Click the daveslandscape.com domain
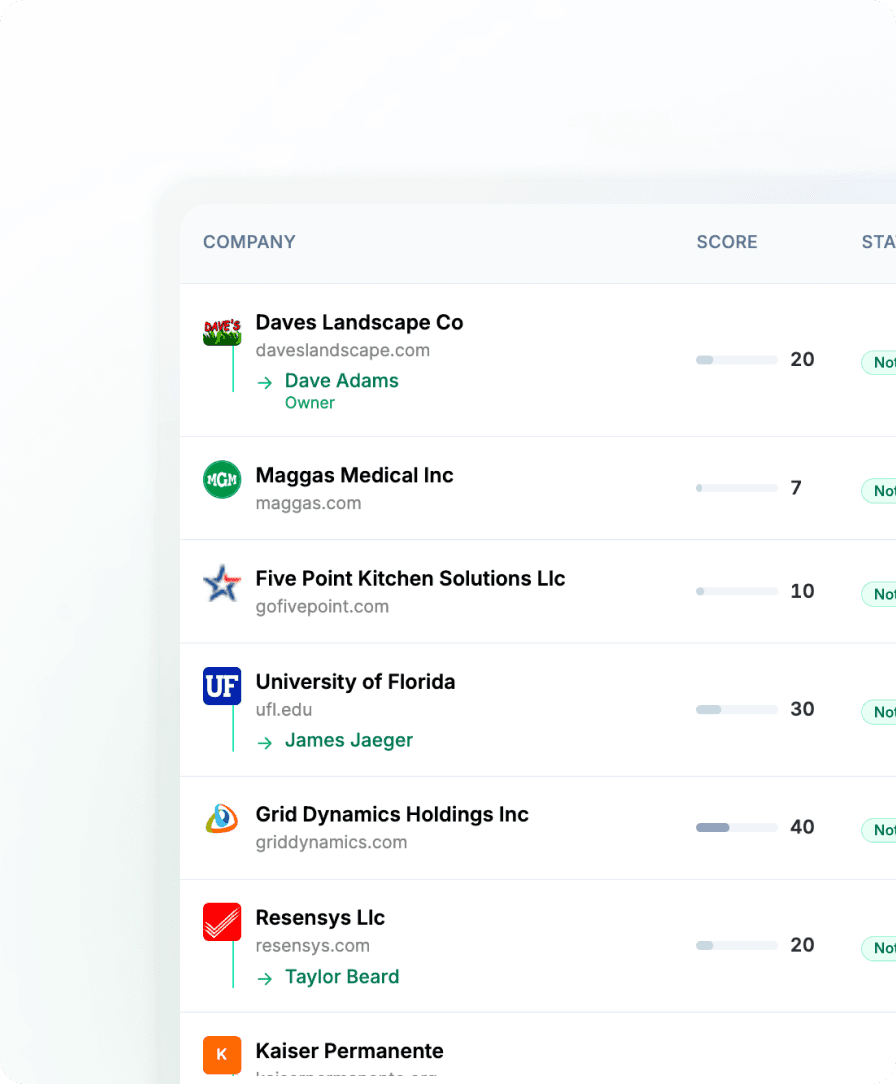Image resolution: width=896 pixels, height=1084 pixels. coord(343,351)
